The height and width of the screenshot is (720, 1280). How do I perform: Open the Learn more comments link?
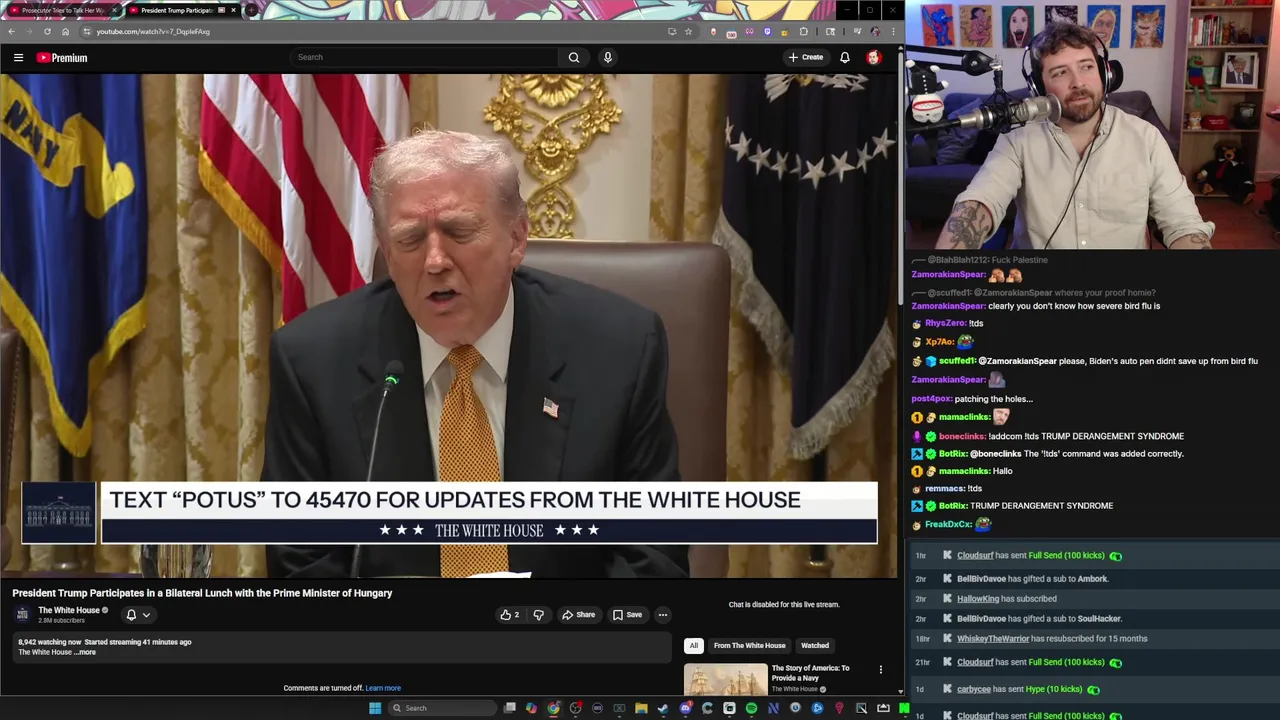tap(383, 688)
